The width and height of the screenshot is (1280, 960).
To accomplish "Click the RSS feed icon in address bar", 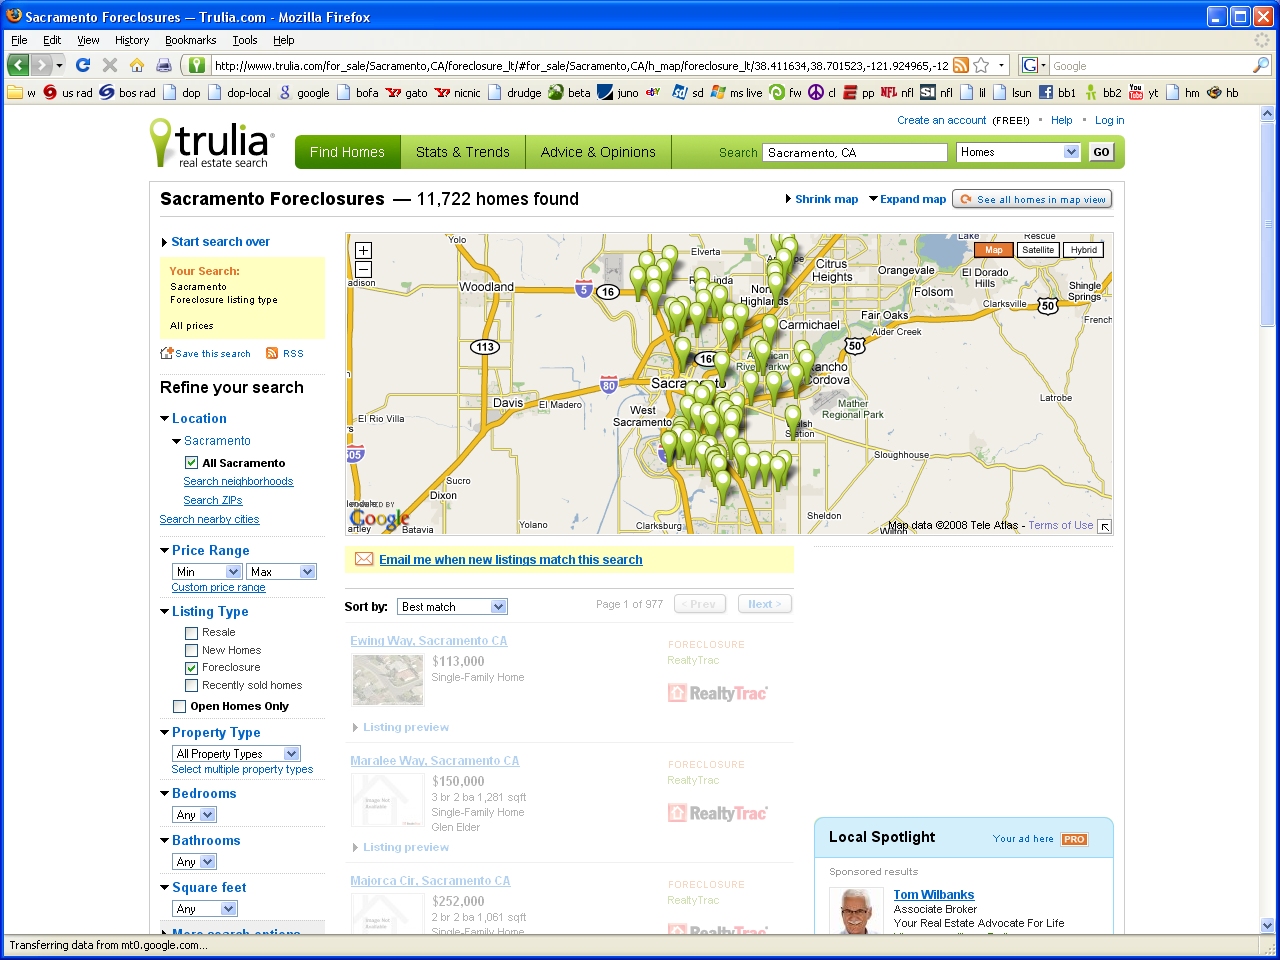I will [961, 65].
